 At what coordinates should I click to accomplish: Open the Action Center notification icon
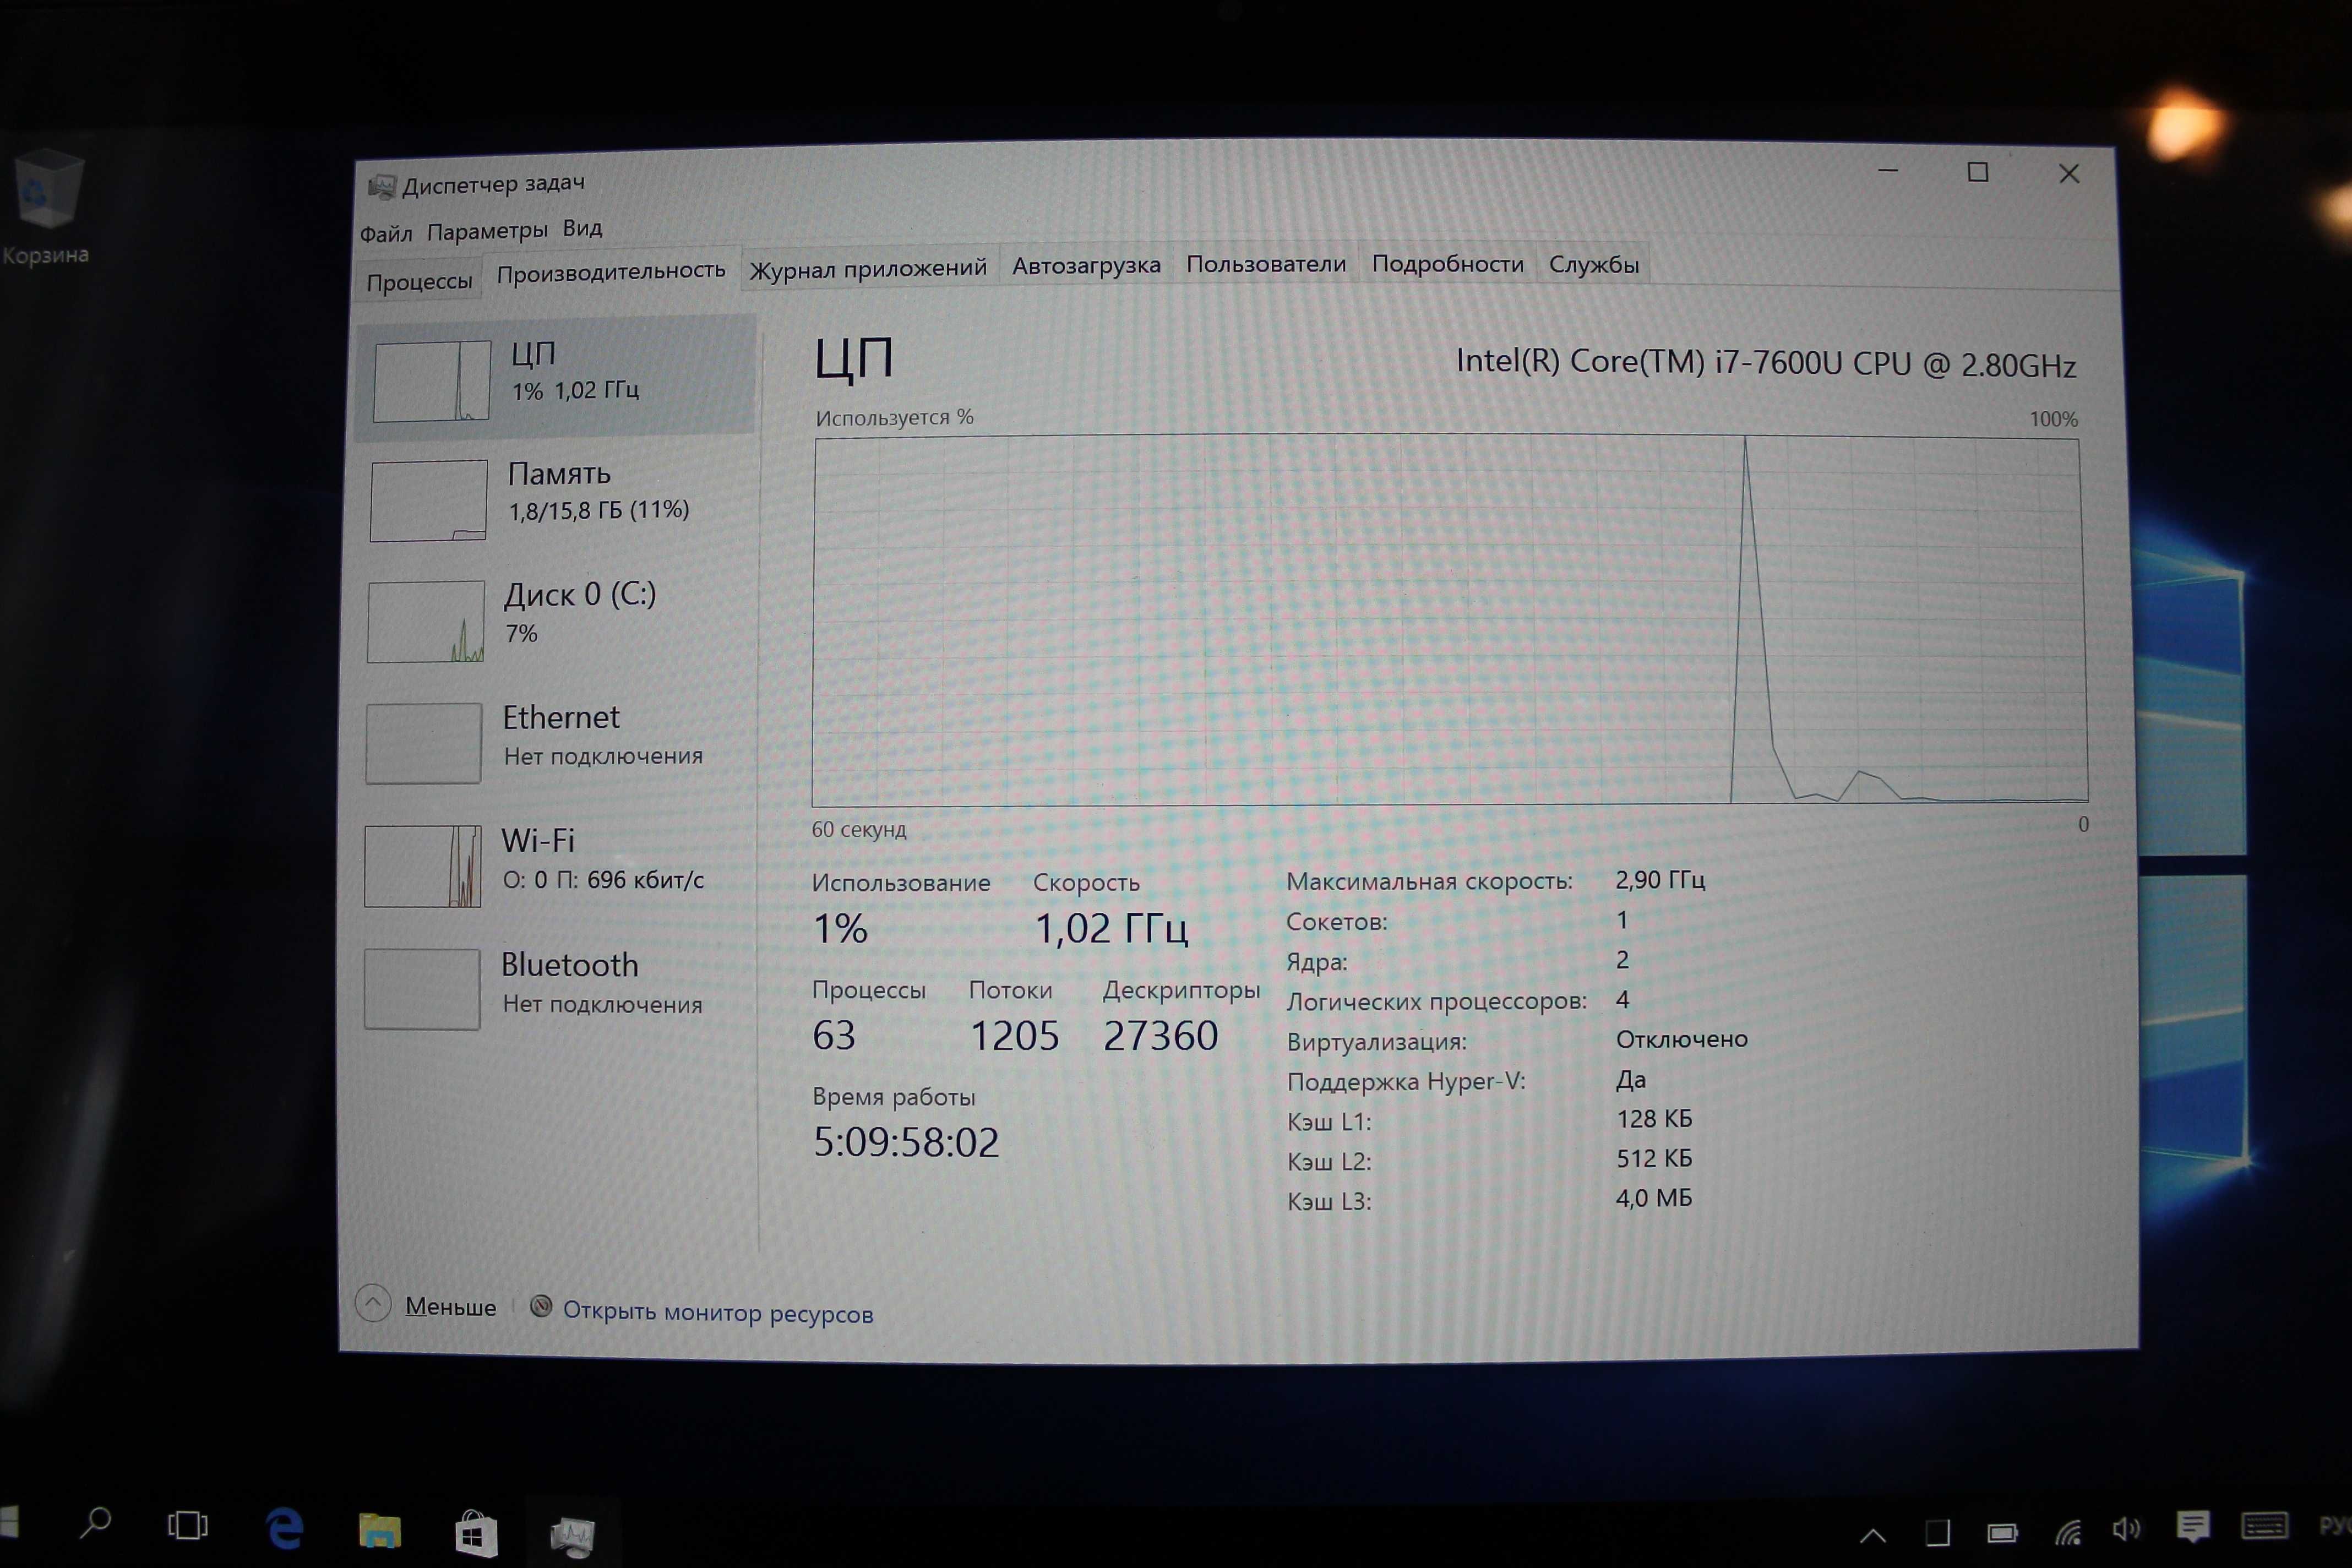[2193, 1527]
